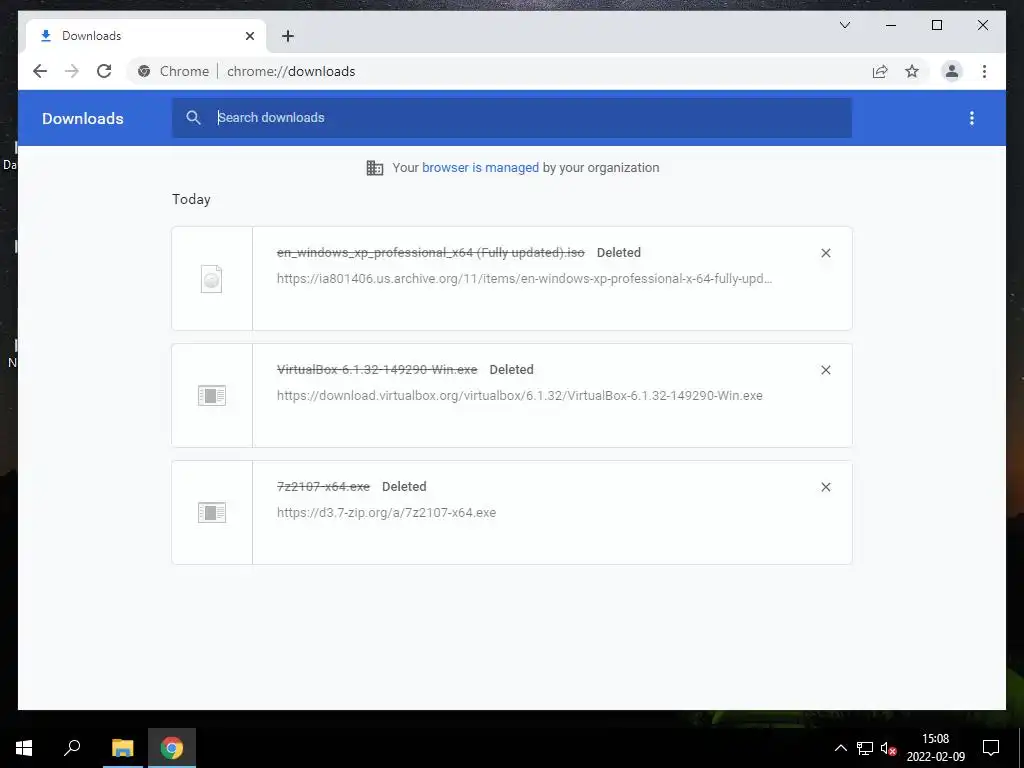Click the VirtualBox exe file icon
Image resolution: width=1024 pixels, height=768 pixels.
coord(212,395)
